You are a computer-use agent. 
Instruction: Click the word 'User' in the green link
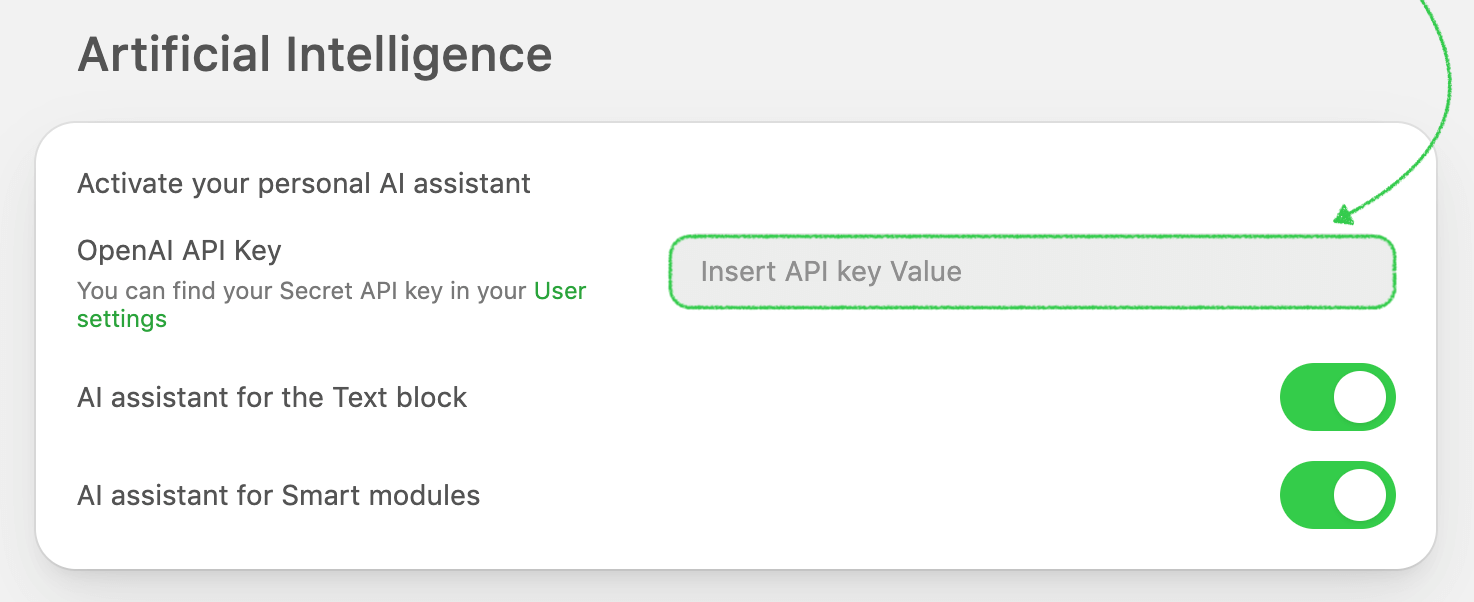click(560, 291)
